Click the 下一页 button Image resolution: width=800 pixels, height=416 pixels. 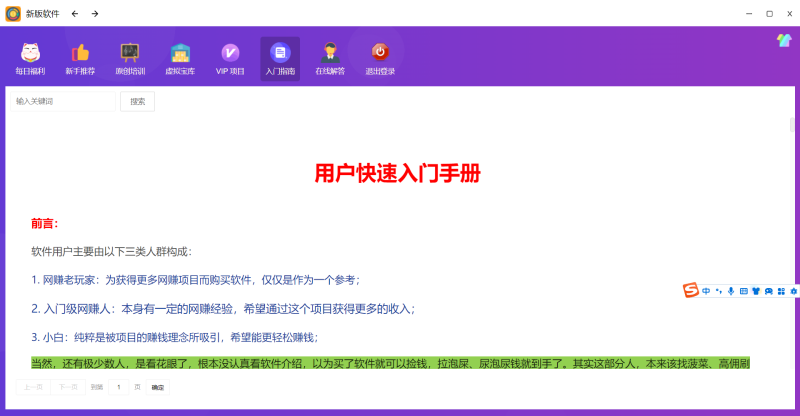[68, 387]
